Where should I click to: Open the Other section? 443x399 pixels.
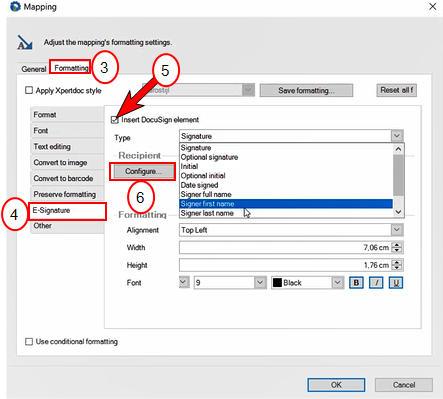pos(67,226)
